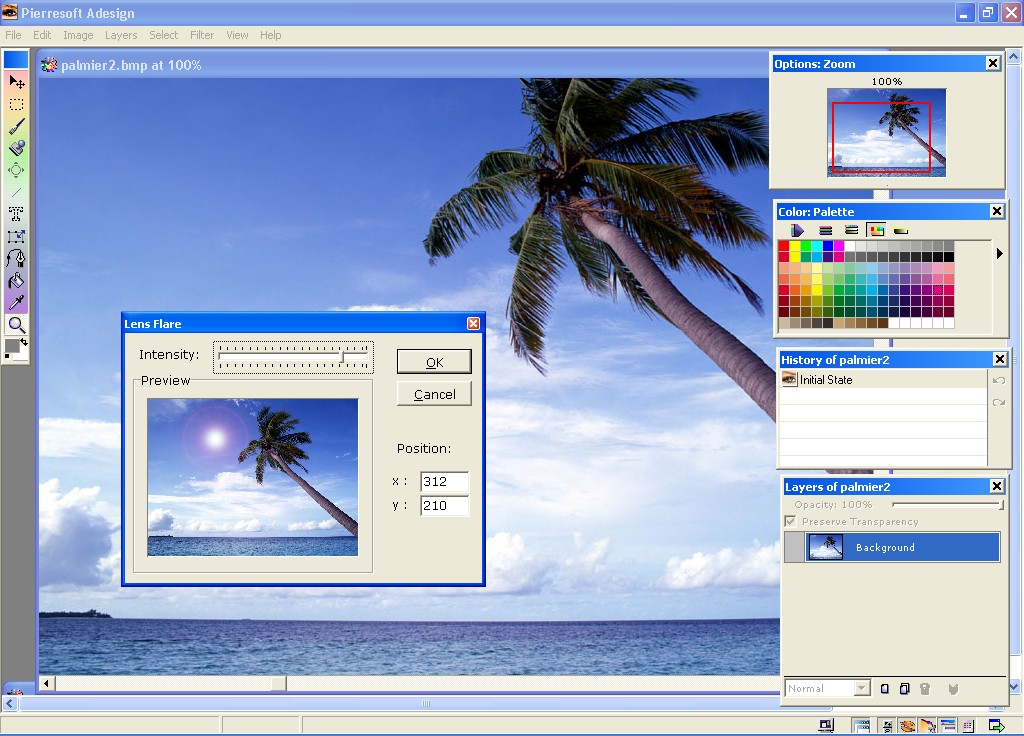Click the layer Opacity slider

(948, 504)
